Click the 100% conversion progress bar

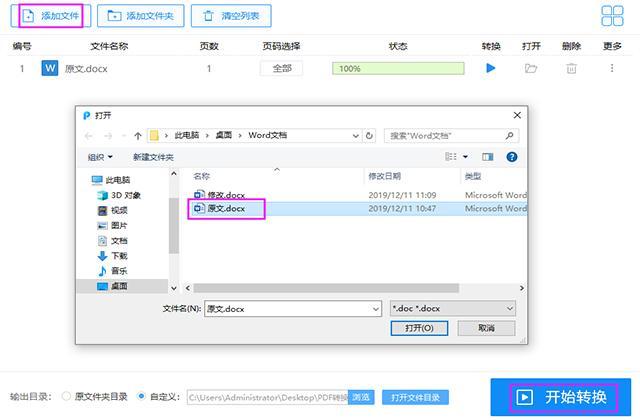click(x=398, y=68)
